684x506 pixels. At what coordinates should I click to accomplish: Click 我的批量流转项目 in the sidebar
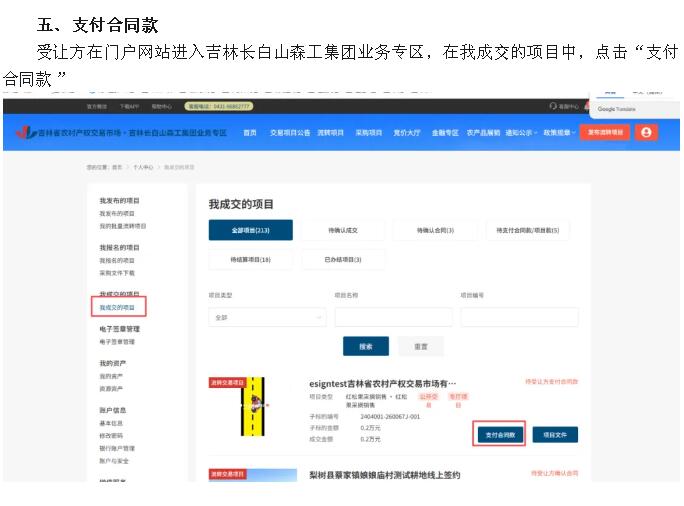[x=123, y=226]
